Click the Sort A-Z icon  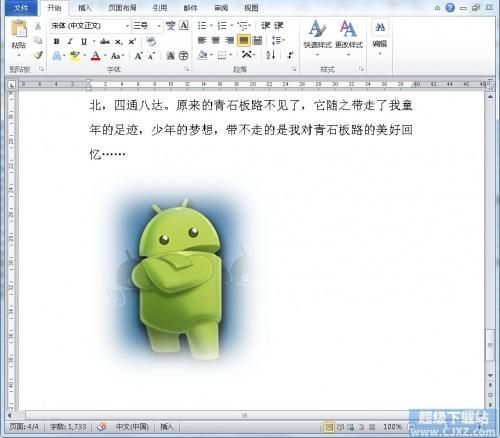point(271,55)
